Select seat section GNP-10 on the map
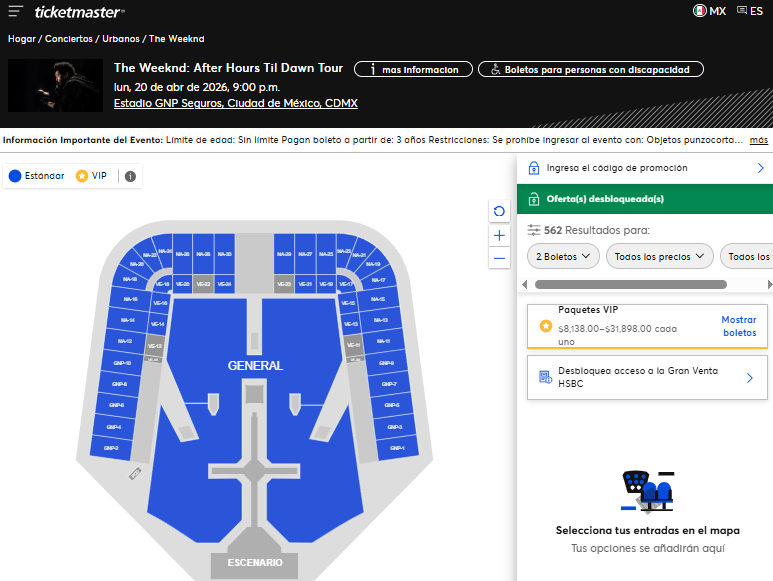Screen dimensions: 773x581 (122, 363)
